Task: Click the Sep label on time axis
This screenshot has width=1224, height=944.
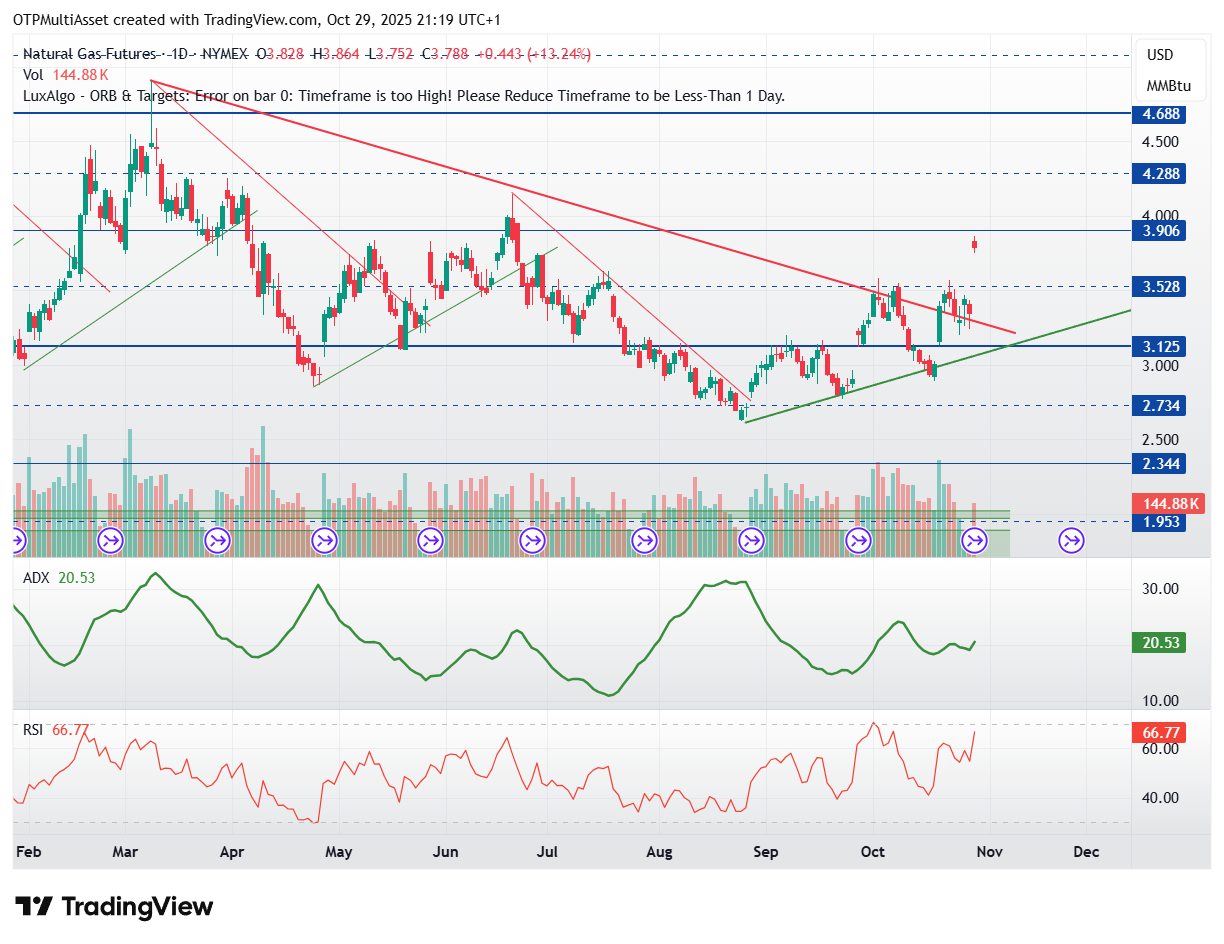Action: [x=766, y=852]
